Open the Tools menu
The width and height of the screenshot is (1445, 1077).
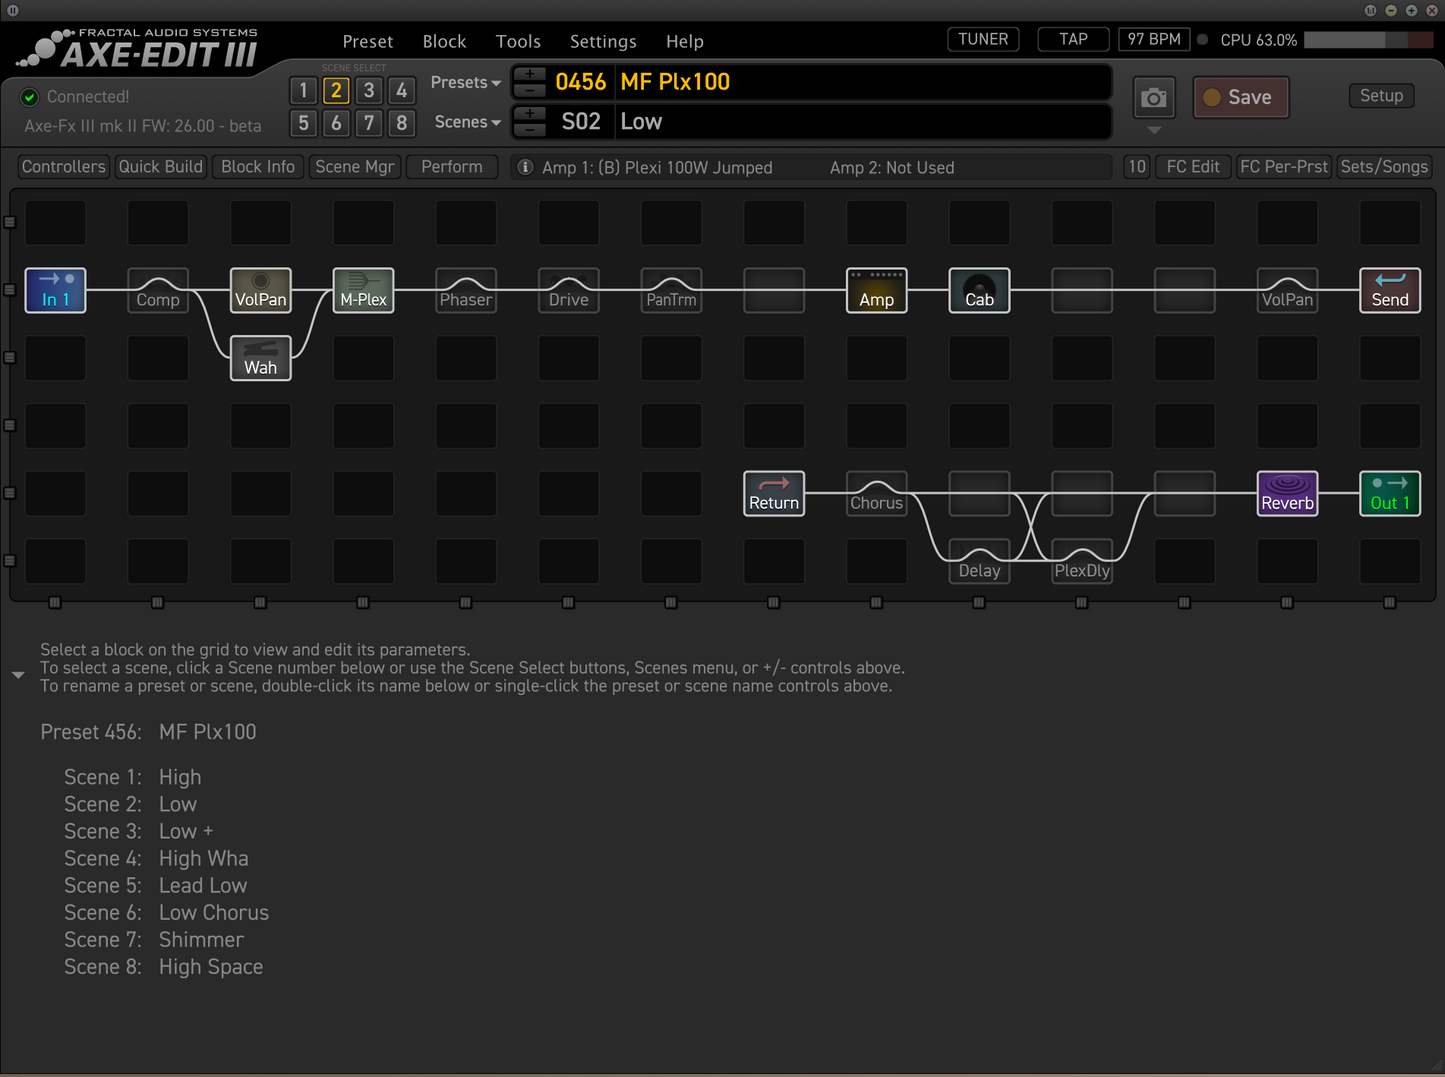coord(518,41)
